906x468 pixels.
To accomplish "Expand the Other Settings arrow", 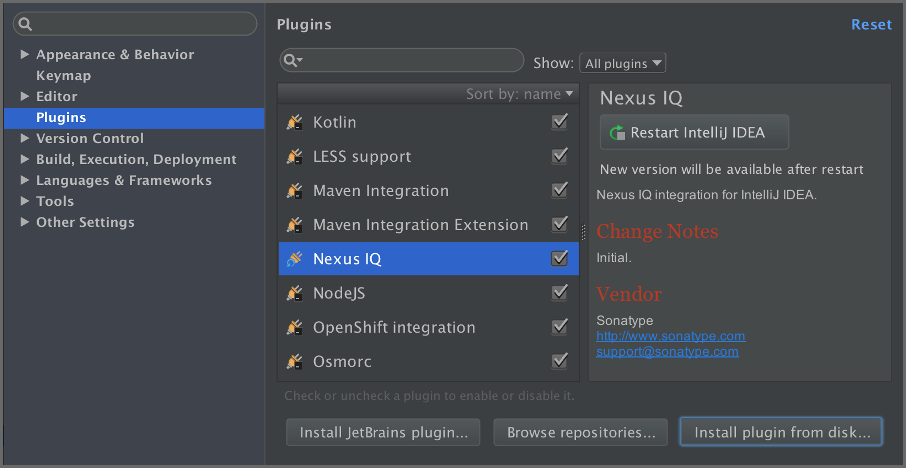I will tap(24, 222).
